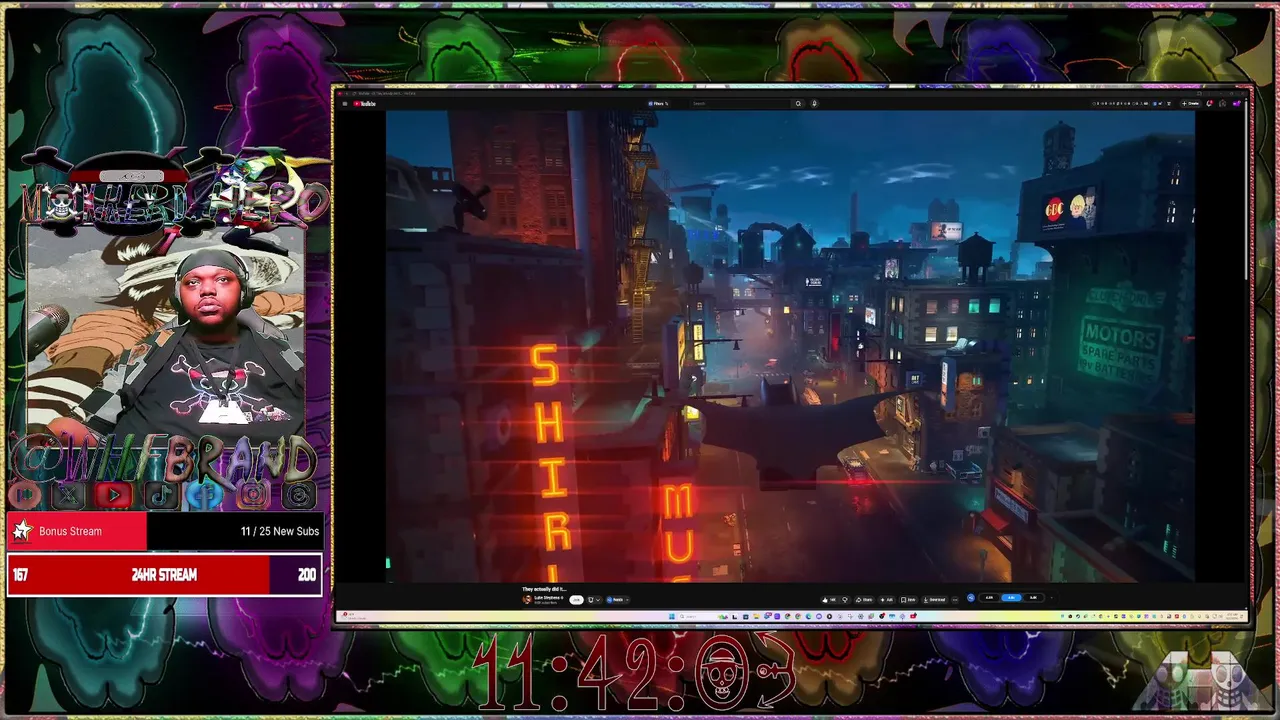
Task: Expand the subscription bell notification dropdown
Action: coord(594,600)
